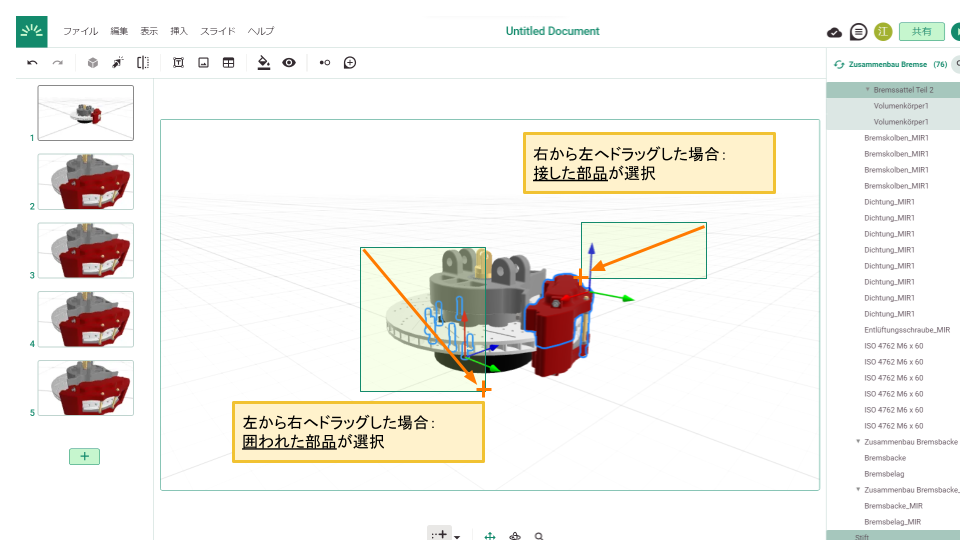Select slide thumbnail 1
Viewport: 960px width, 540px height.
click(86, 113)
